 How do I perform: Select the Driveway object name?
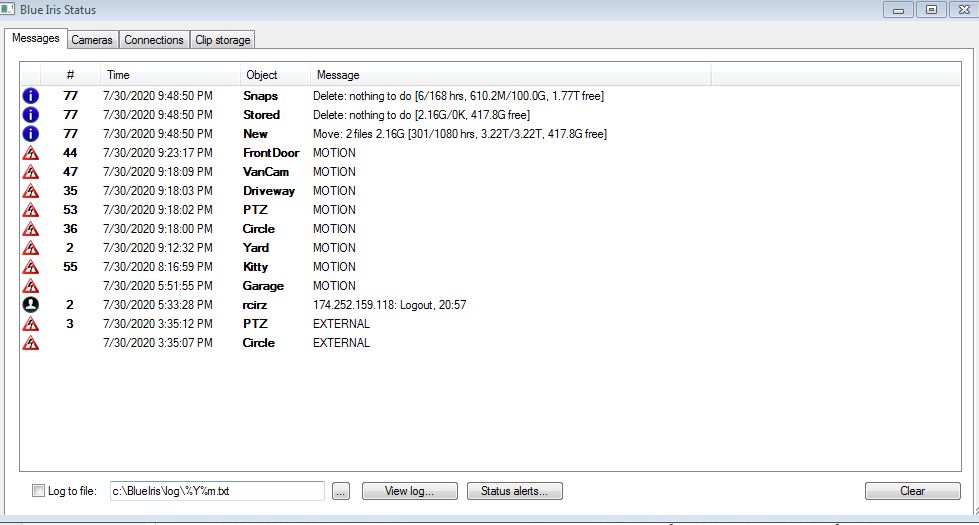(268, 191)
